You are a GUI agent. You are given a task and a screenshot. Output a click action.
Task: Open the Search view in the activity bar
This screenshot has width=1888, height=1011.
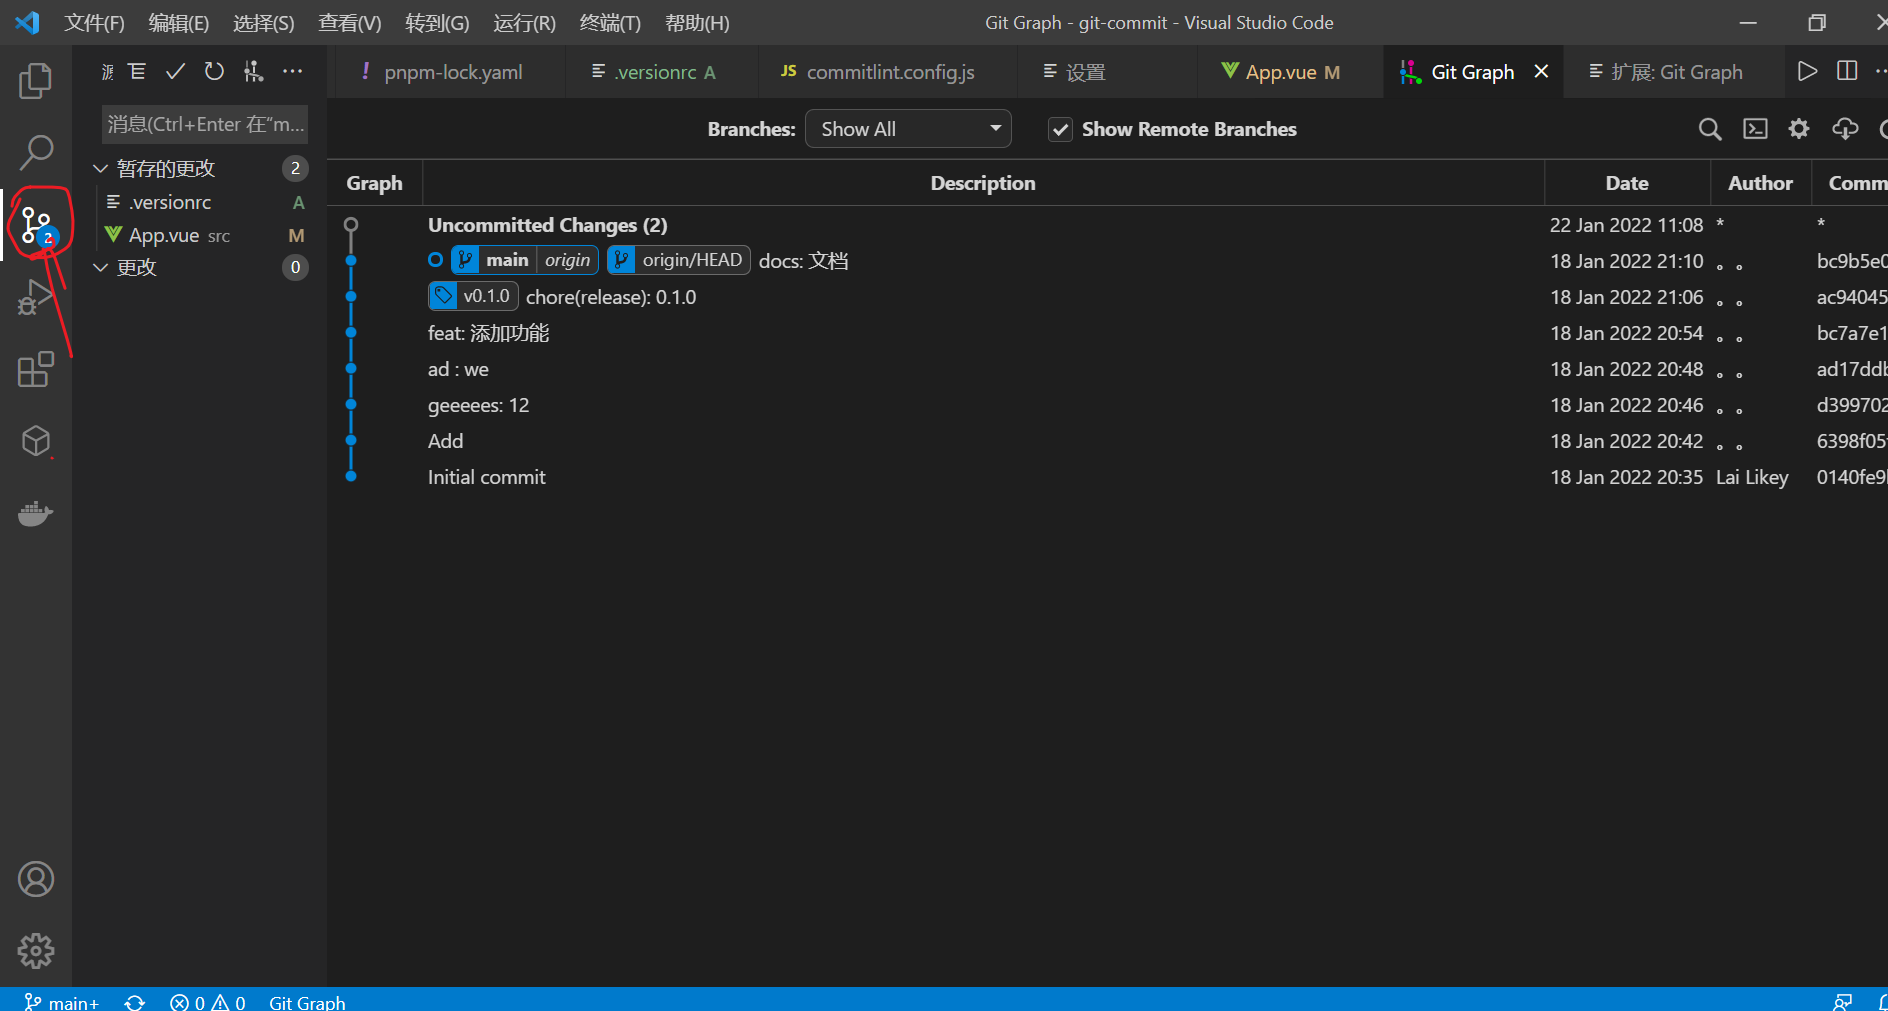point(36,152)
